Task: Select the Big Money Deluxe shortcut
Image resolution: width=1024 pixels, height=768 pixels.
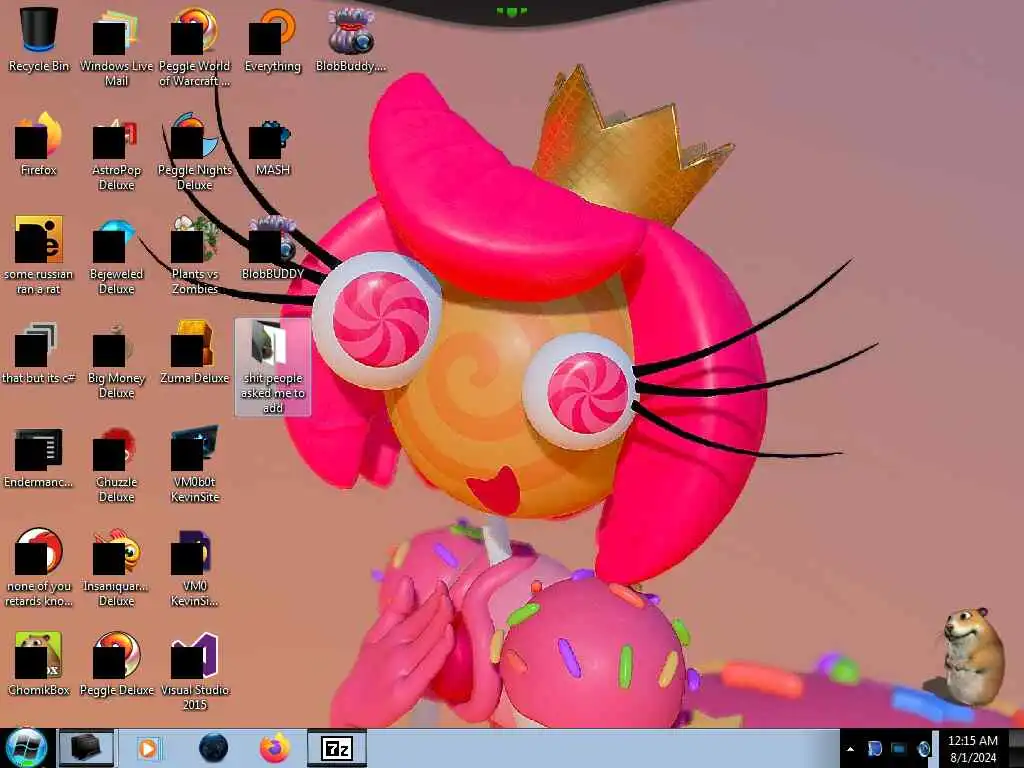Action: 116,359
